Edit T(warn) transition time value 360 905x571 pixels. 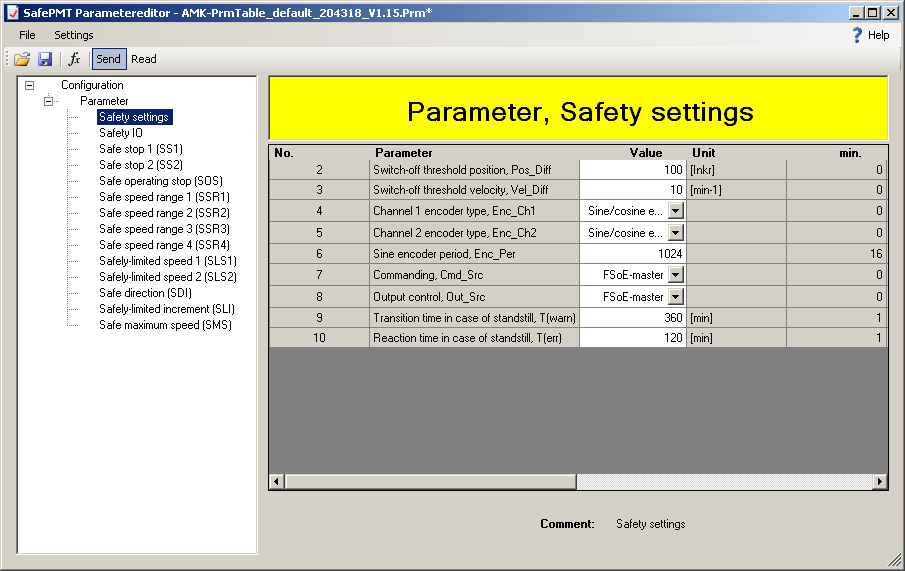[633, 318]
